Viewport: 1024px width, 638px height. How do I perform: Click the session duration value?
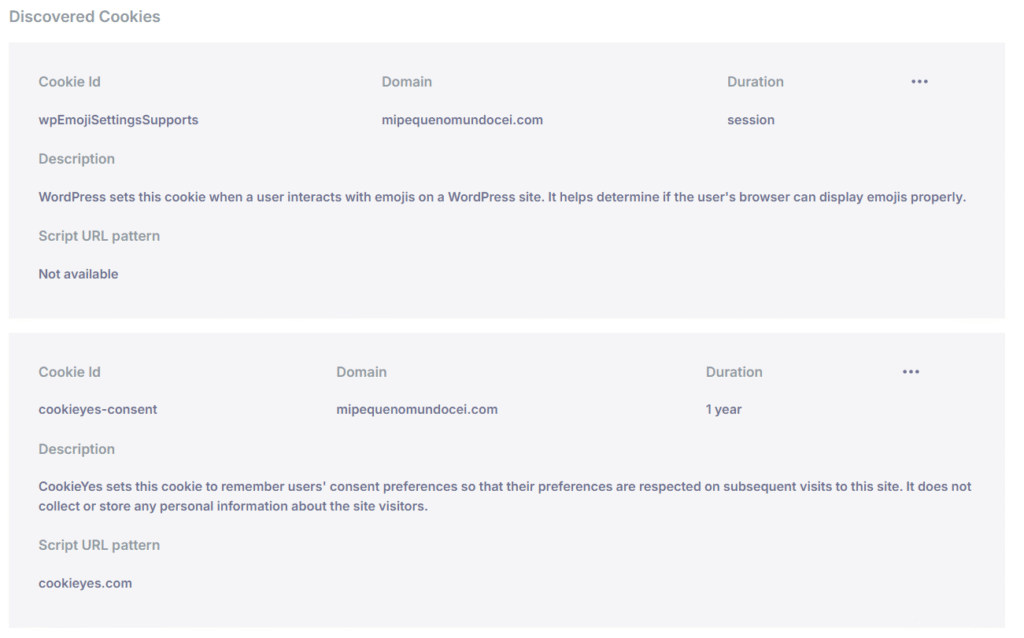[x=751, y=120]
